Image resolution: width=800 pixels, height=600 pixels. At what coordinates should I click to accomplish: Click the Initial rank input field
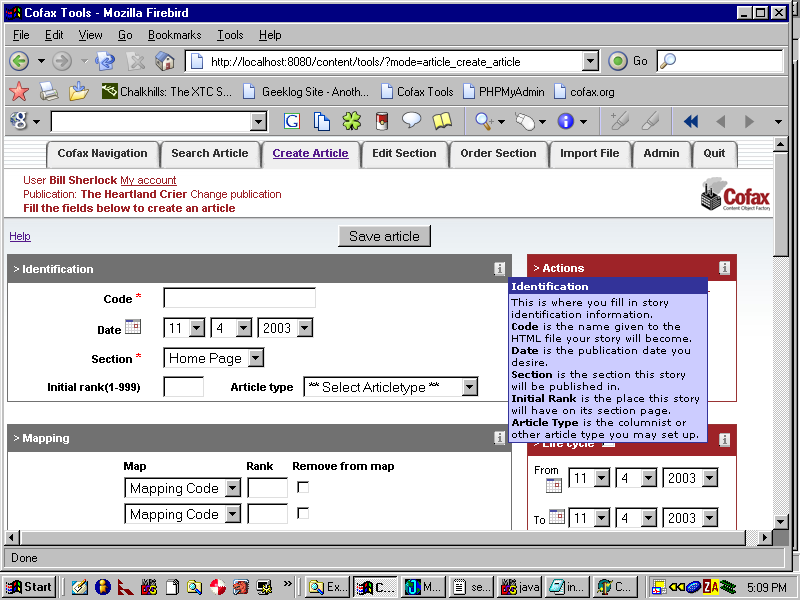[x=184, y=387]
